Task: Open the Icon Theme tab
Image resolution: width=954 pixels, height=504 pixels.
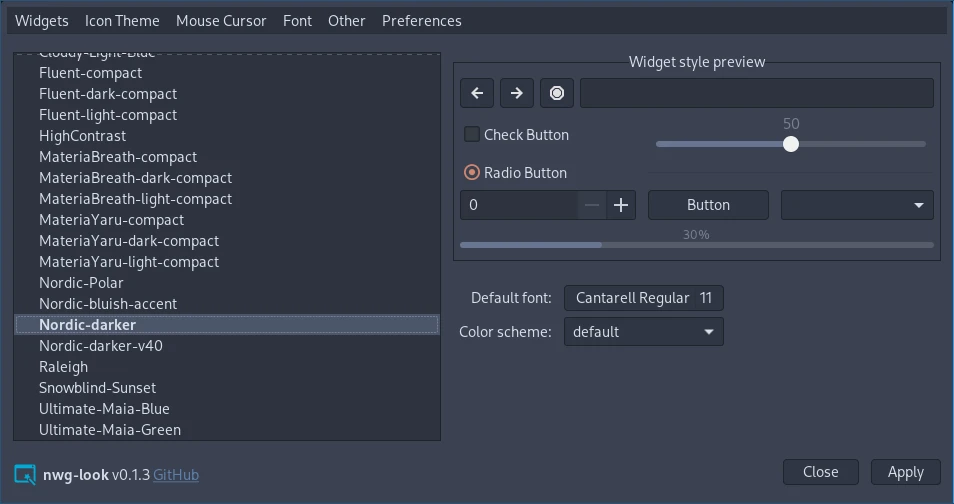Action: pyautogui.click(x=122, y=21)
